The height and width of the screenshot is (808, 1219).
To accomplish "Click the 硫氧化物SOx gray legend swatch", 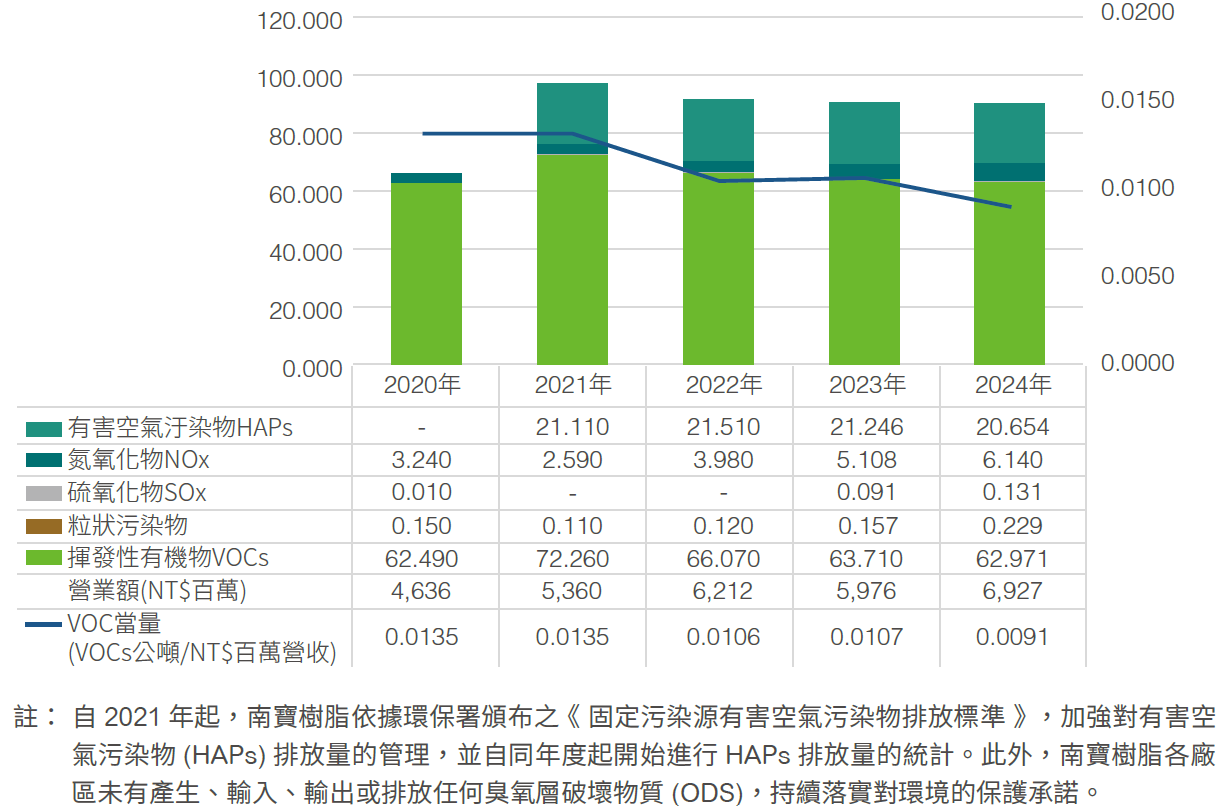I will (x=44, y=493).
